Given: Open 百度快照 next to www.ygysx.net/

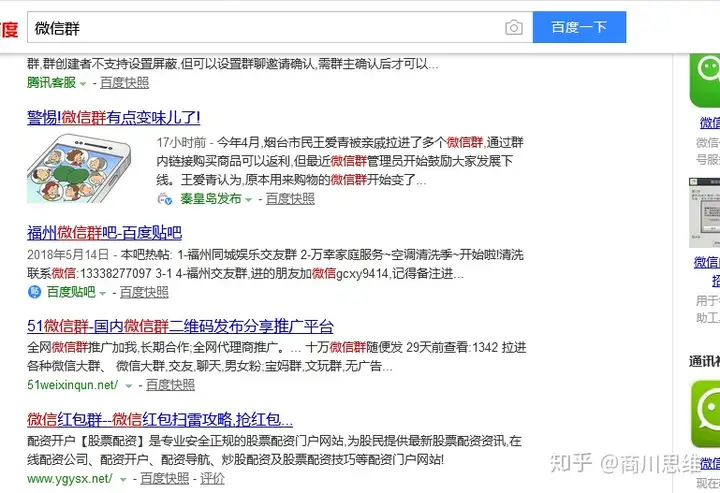Looking at the screenshot, I should coord(165,479).
